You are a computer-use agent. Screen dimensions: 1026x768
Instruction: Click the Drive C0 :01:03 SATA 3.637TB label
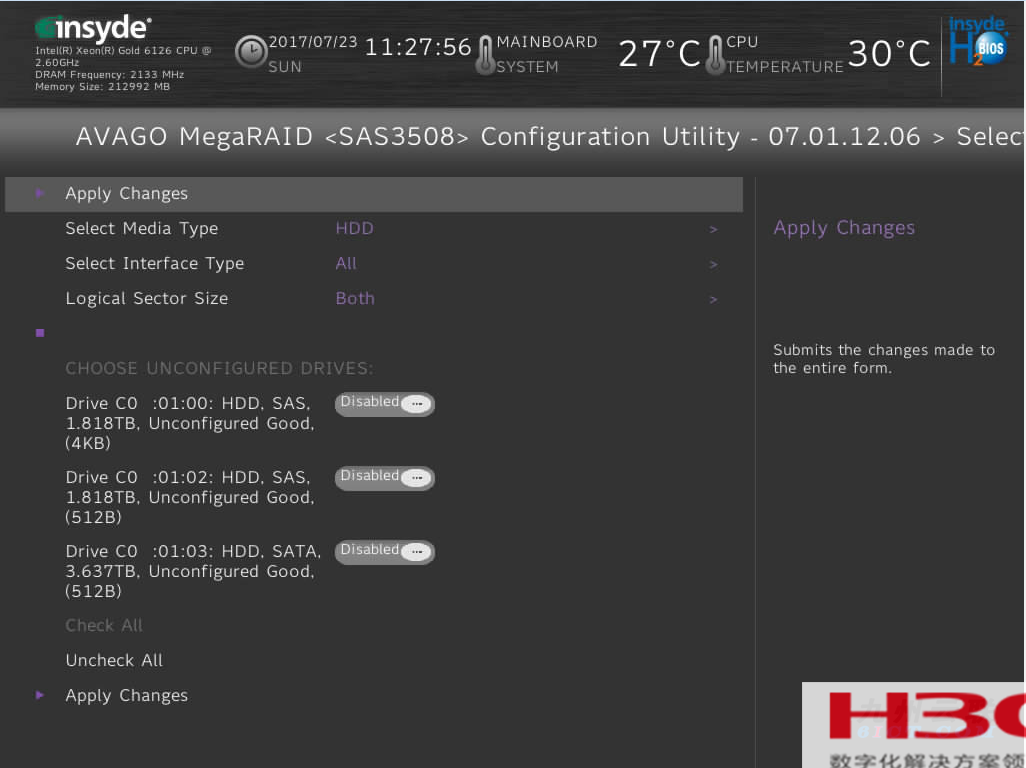coord(194,570)
